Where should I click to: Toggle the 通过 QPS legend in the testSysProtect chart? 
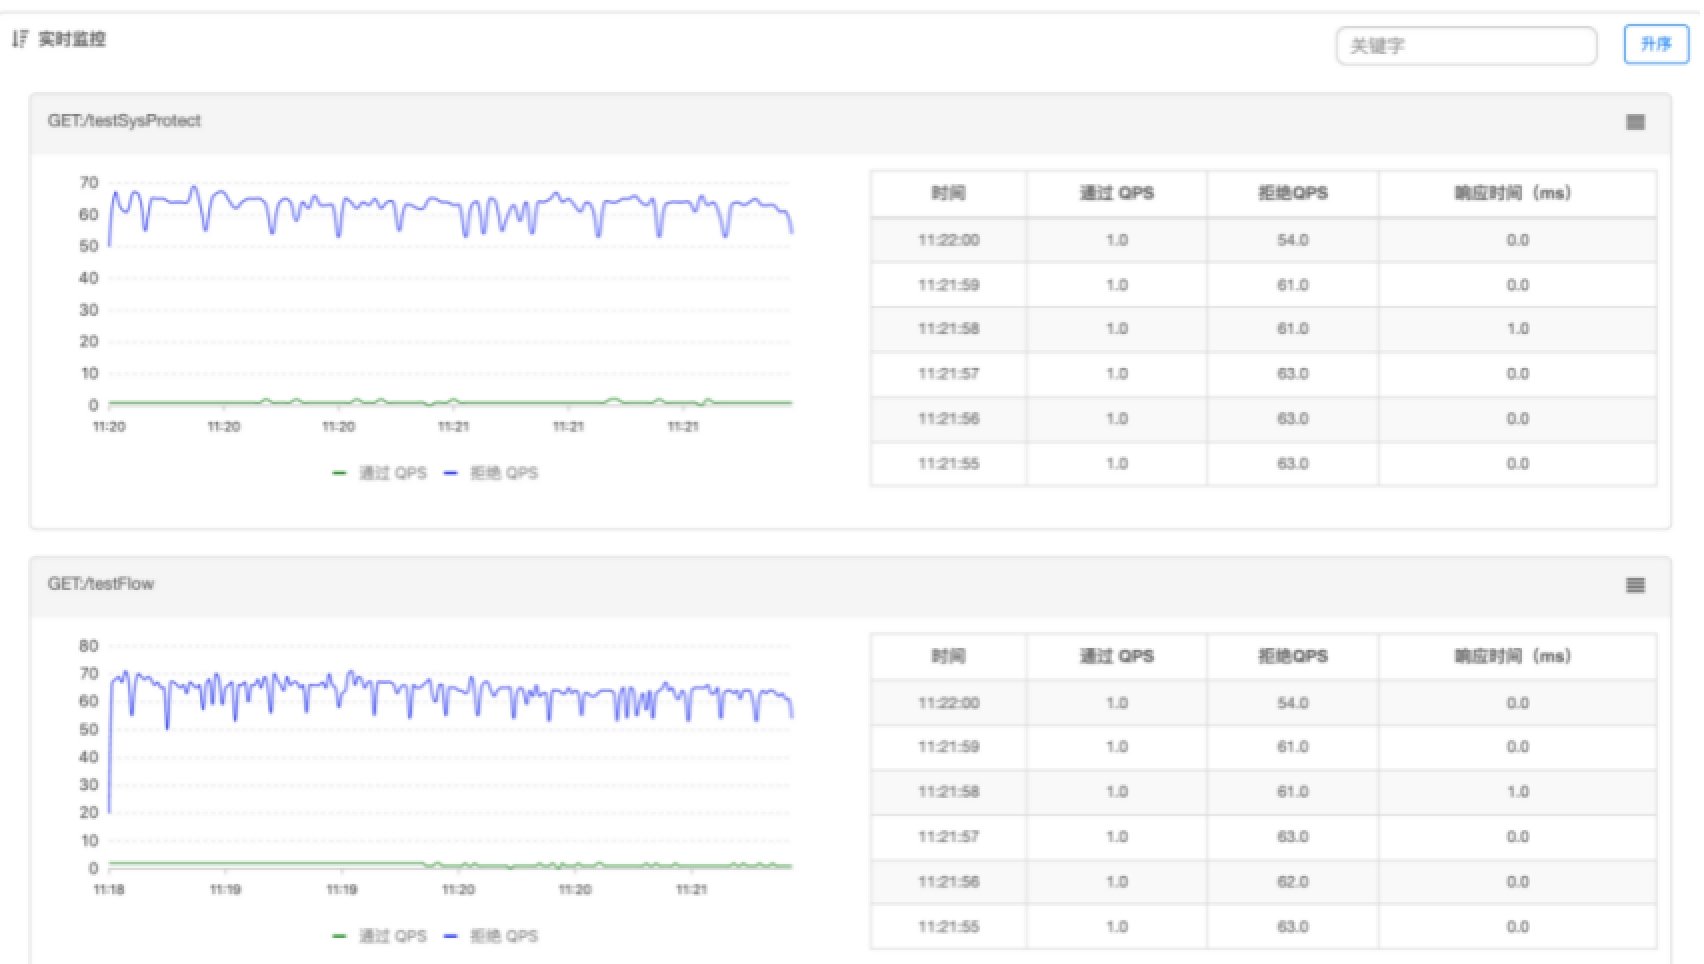click(x=380, y=473)
